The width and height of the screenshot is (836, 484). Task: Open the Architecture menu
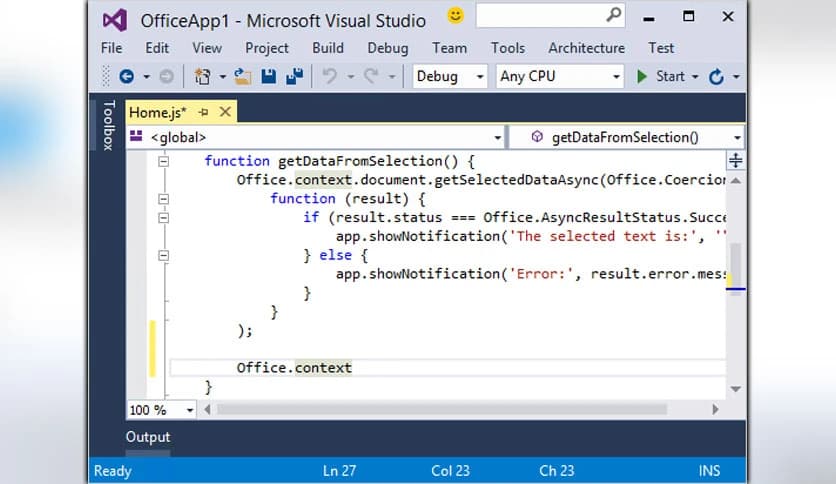coord(586,48)
